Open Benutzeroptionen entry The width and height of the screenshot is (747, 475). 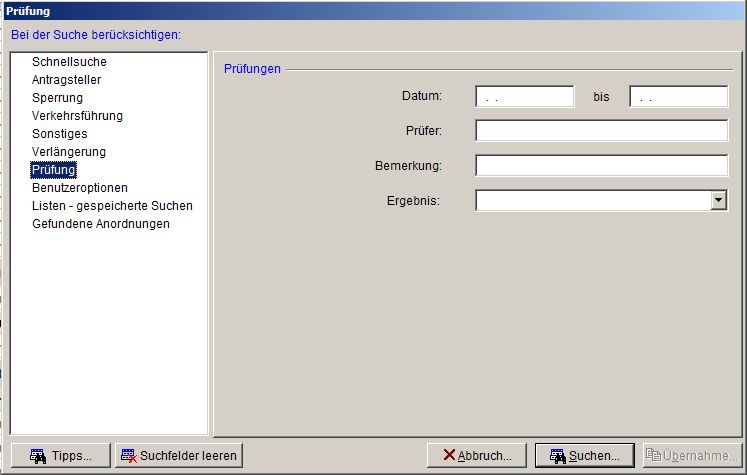tap(80, 188)
